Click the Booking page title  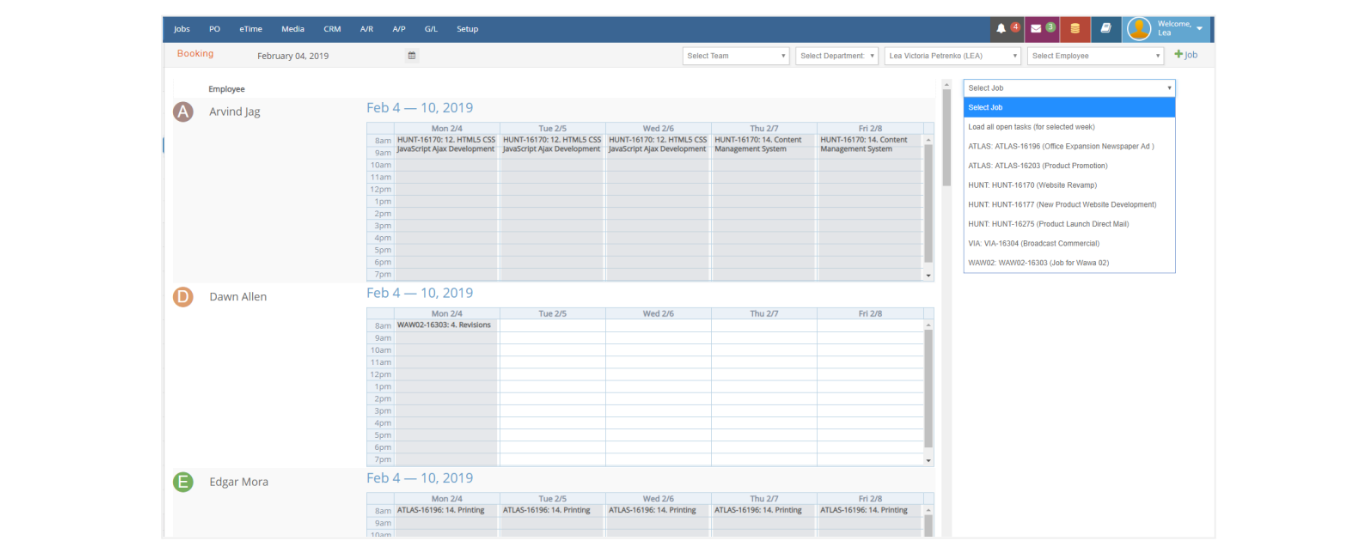[195, 54]
